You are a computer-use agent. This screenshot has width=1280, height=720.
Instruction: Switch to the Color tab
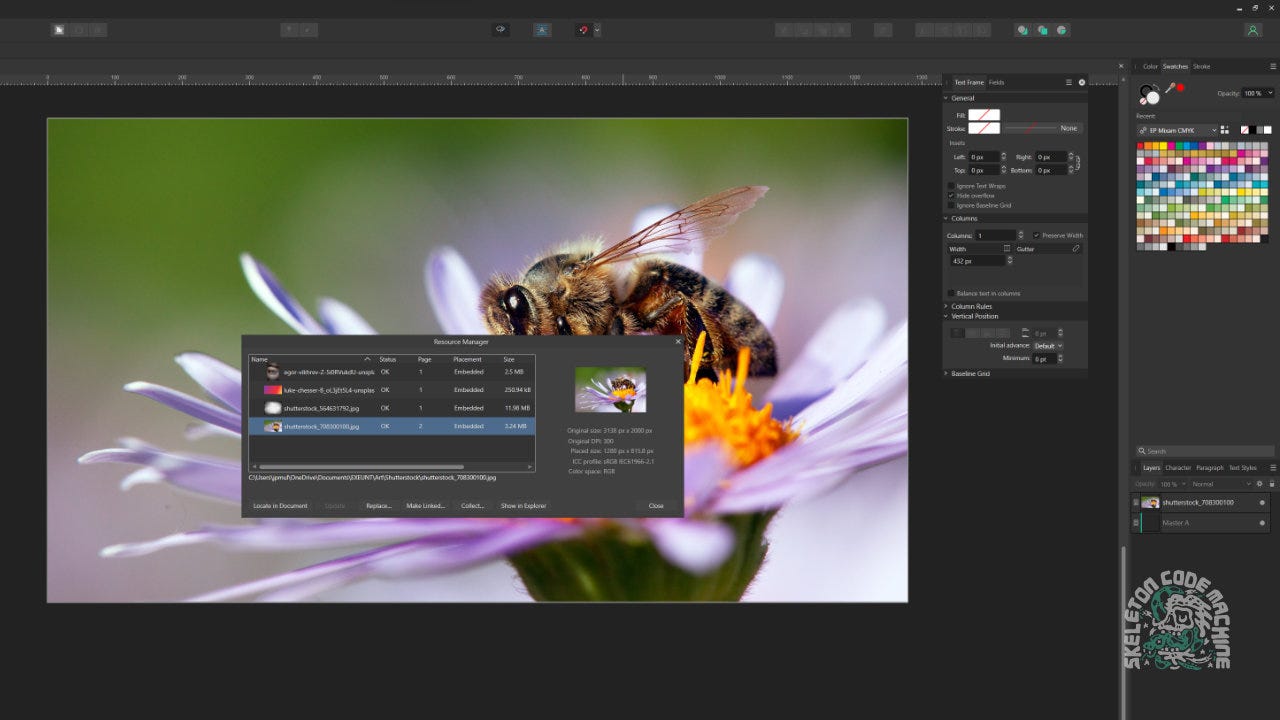[1151, 66]
